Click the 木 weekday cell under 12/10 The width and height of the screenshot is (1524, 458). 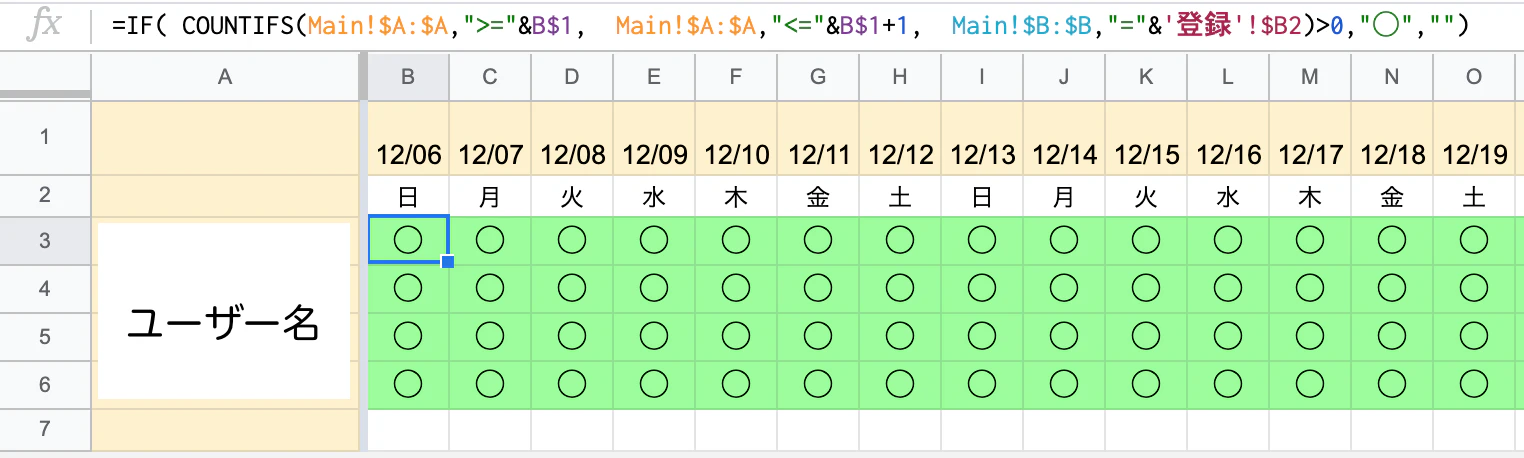point(736,197)
